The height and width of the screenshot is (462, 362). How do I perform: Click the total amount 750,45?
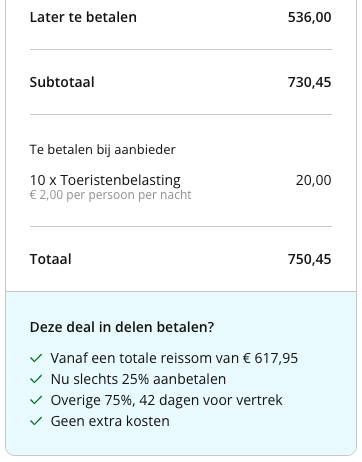point(309,259)
